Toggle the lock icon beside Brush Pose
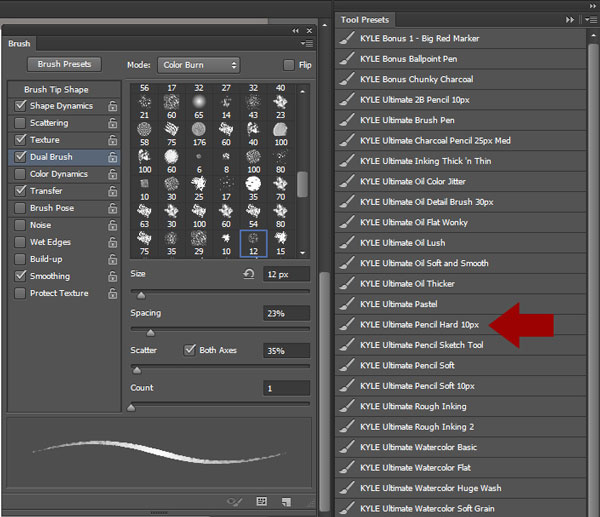The image size is (600, 517). [112, 208]
